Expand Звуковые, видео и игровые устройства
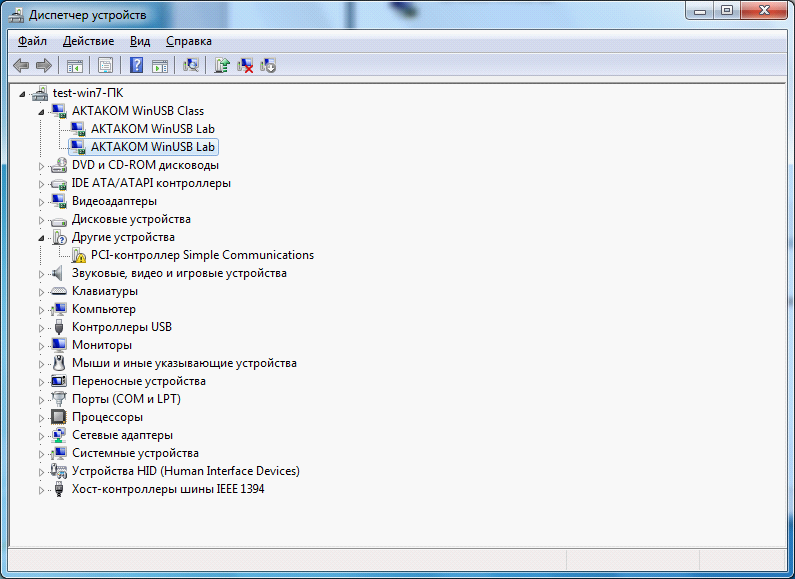The image size is (795, 579). click(42, 274)
